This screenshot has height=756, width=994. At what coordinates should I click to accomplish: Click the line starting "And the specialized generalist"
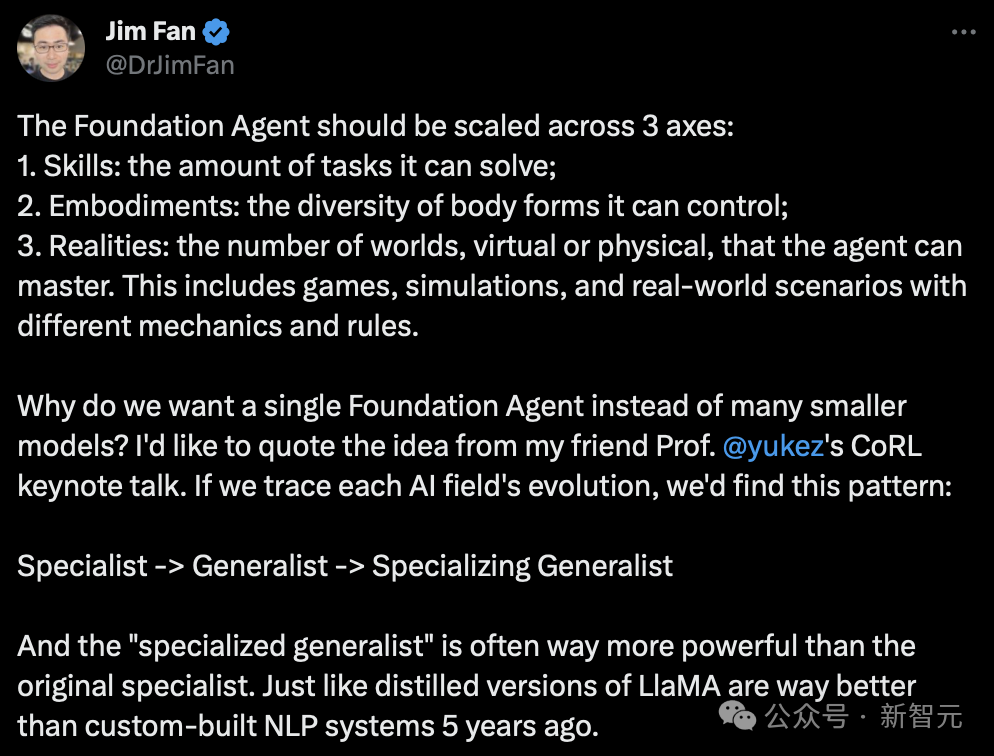point(466,646)
